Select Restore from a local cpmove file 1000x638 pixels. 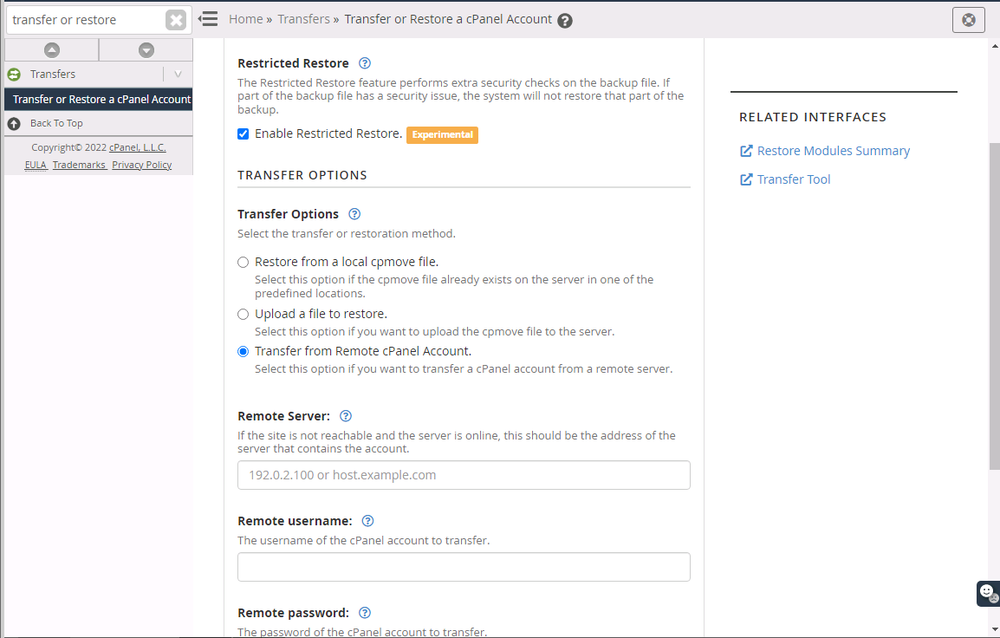243,262
